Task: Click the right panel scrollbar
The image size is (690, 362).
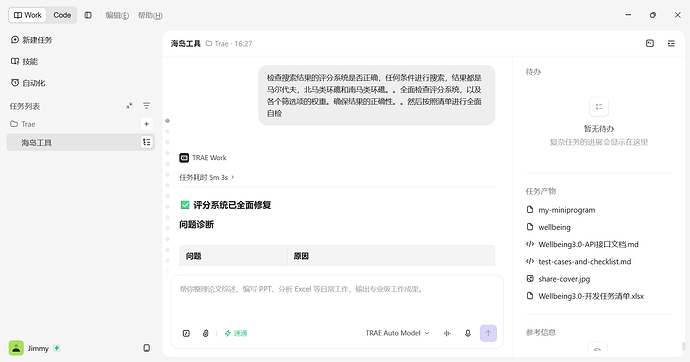Action: click(x=683, y=347)
